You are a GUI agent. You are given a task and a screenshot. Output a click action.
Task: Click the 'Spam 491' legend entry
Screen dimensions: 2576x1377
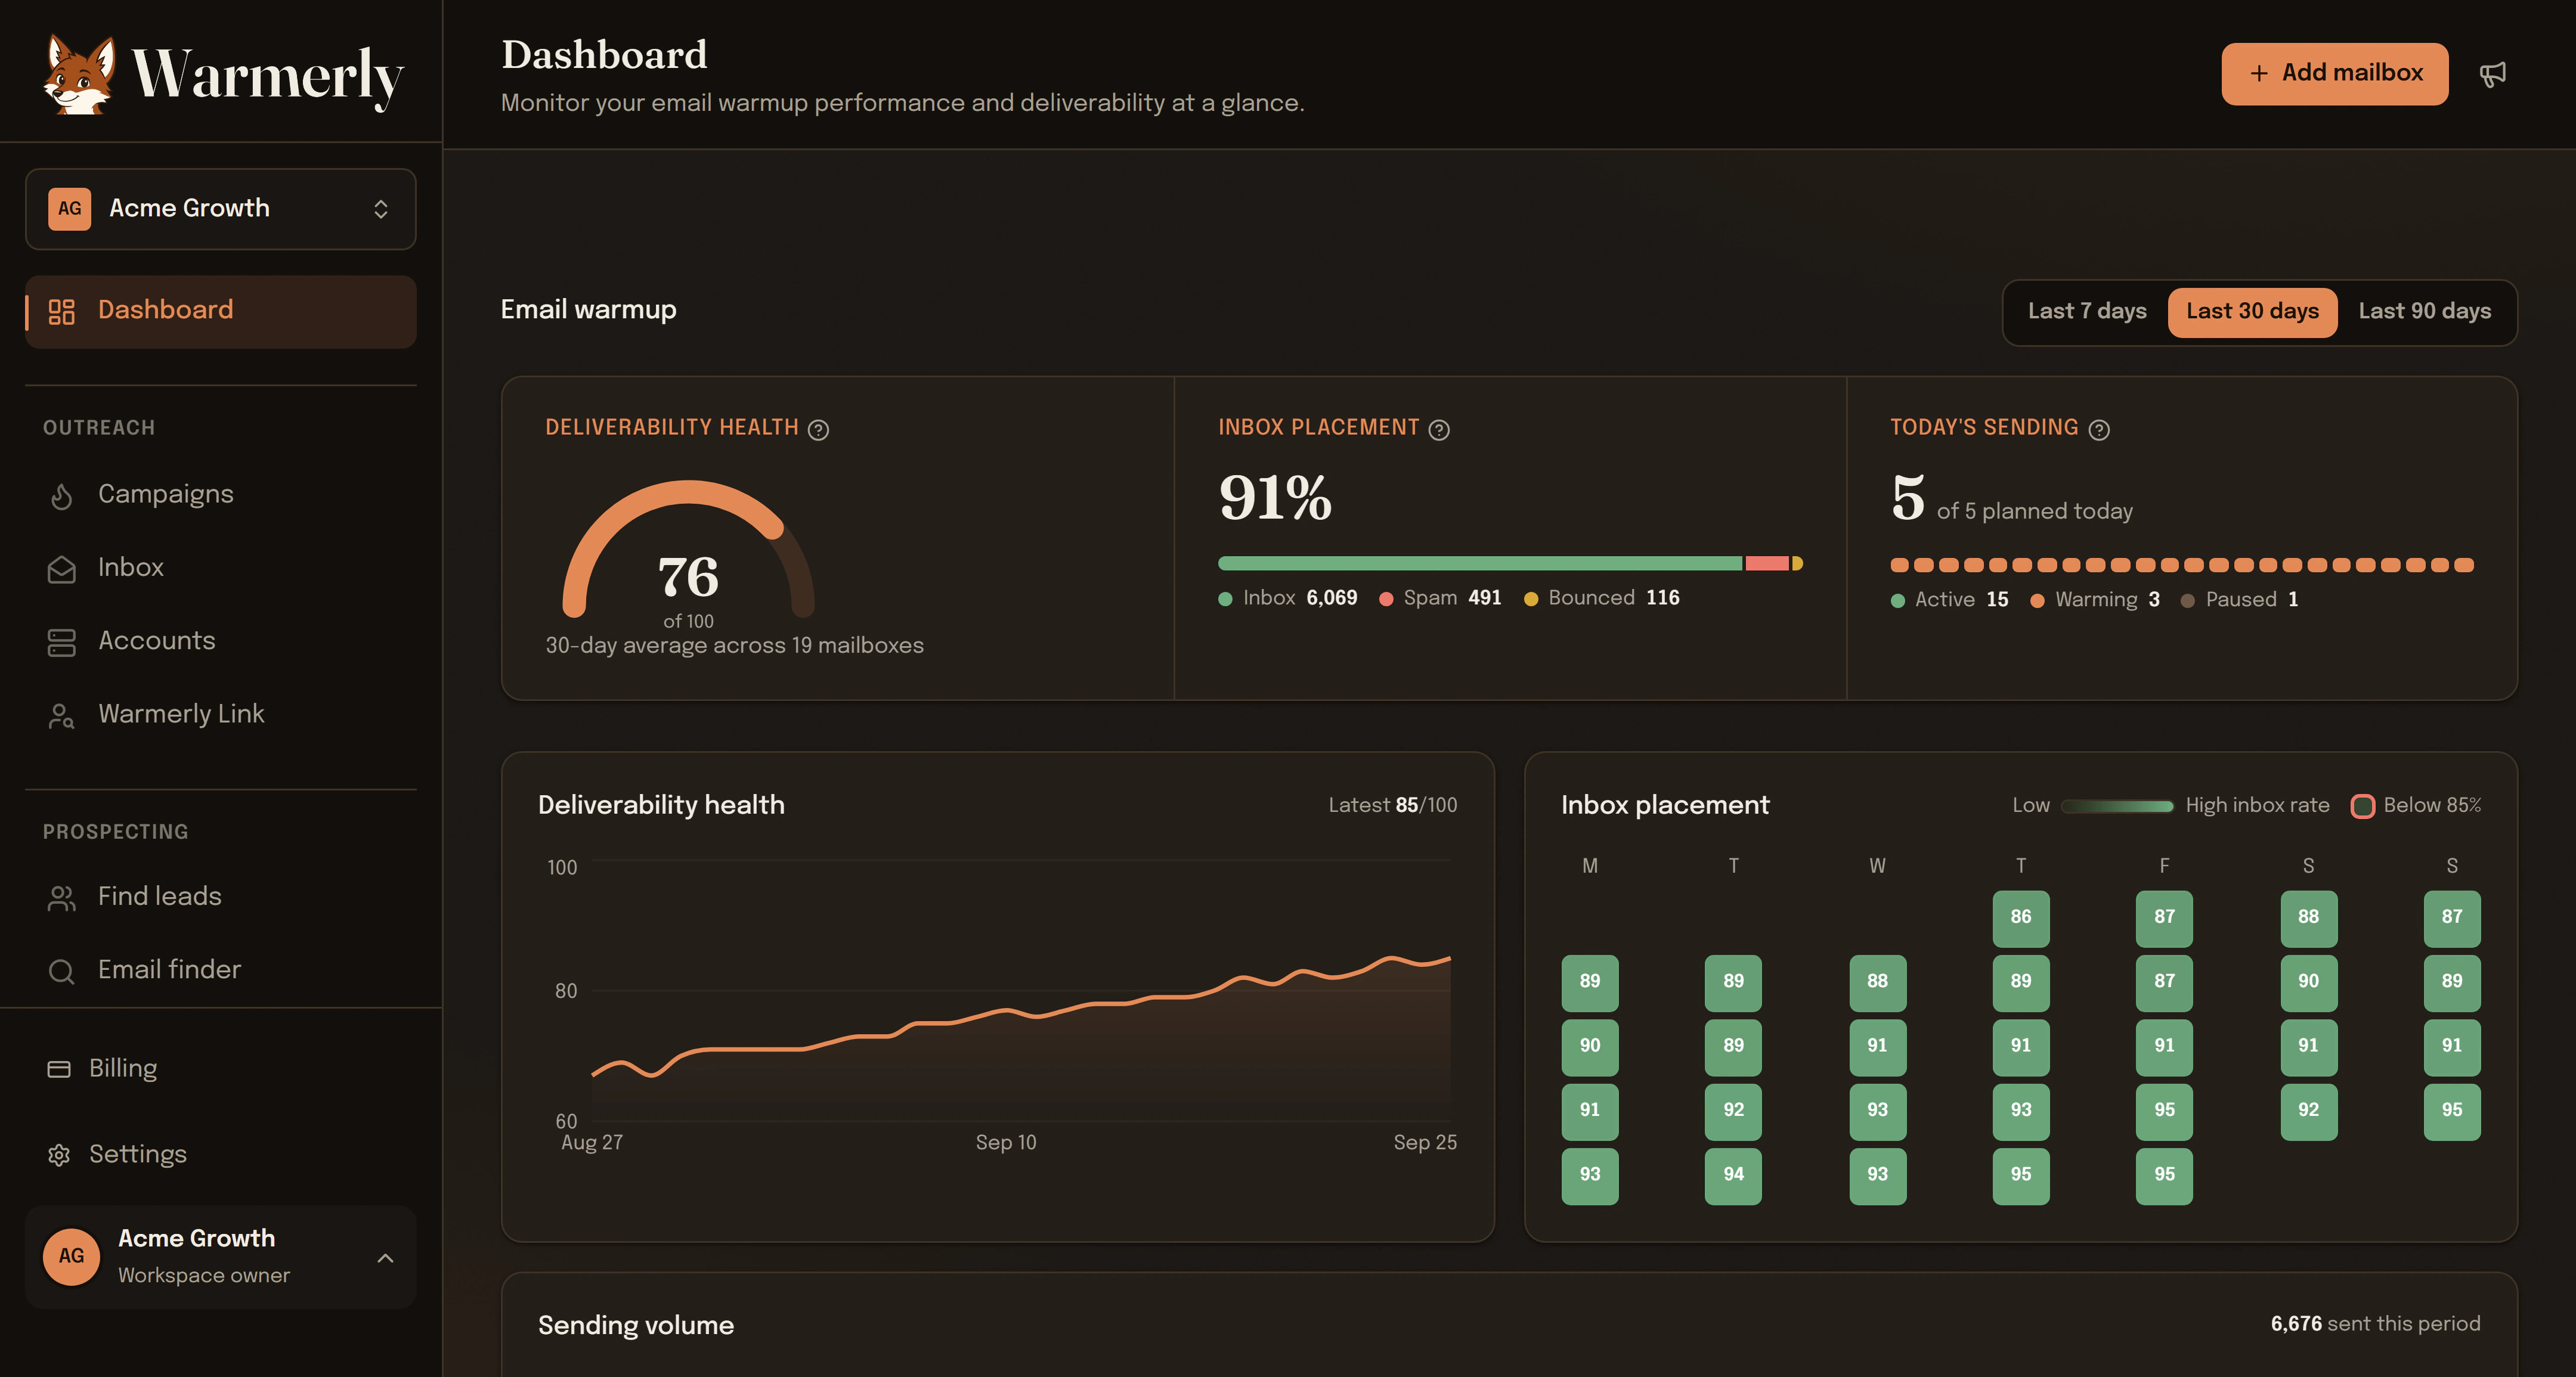1440,598
